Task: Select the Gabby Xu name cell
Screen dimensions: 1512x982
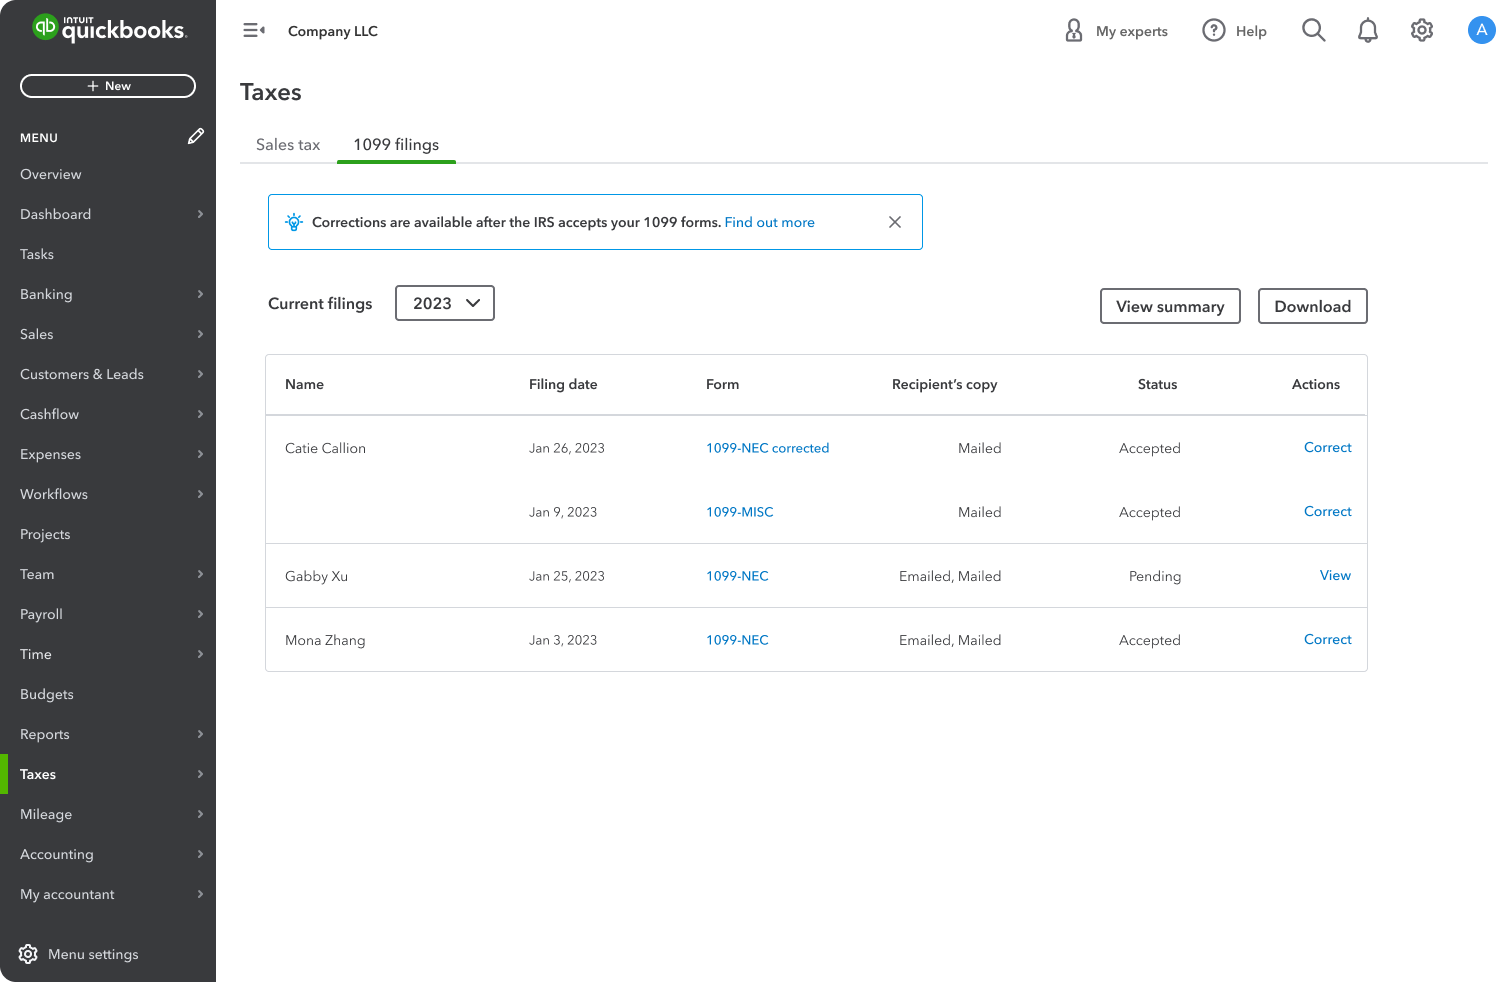Action: point(316,576)
